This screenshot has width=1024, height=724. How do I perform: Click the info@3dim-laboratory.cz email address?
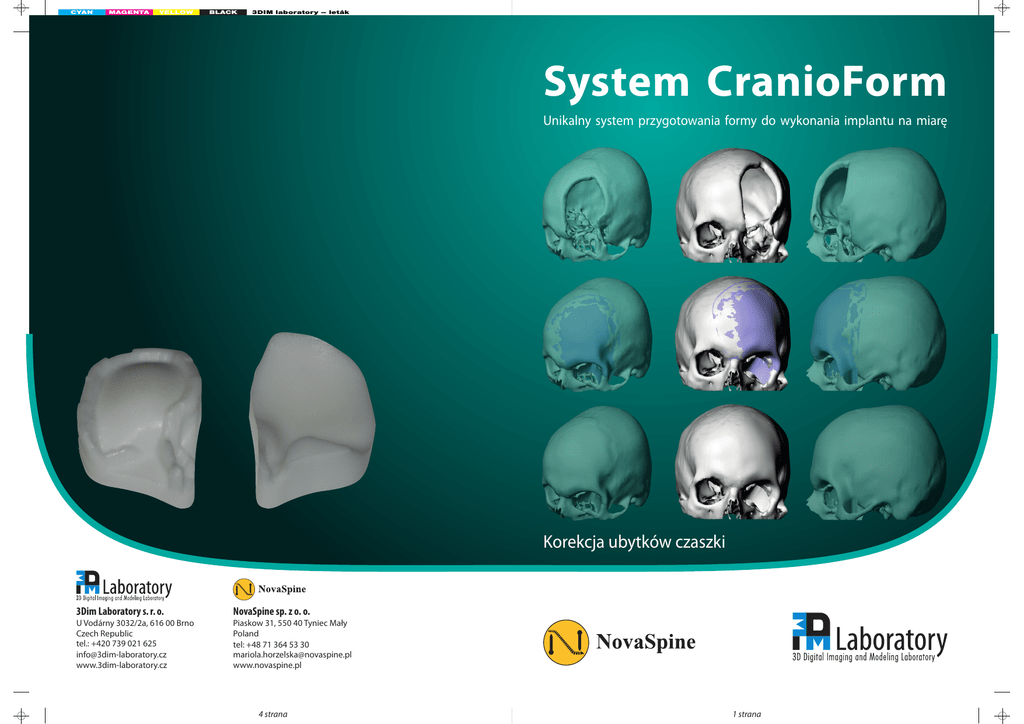point(121,654)
